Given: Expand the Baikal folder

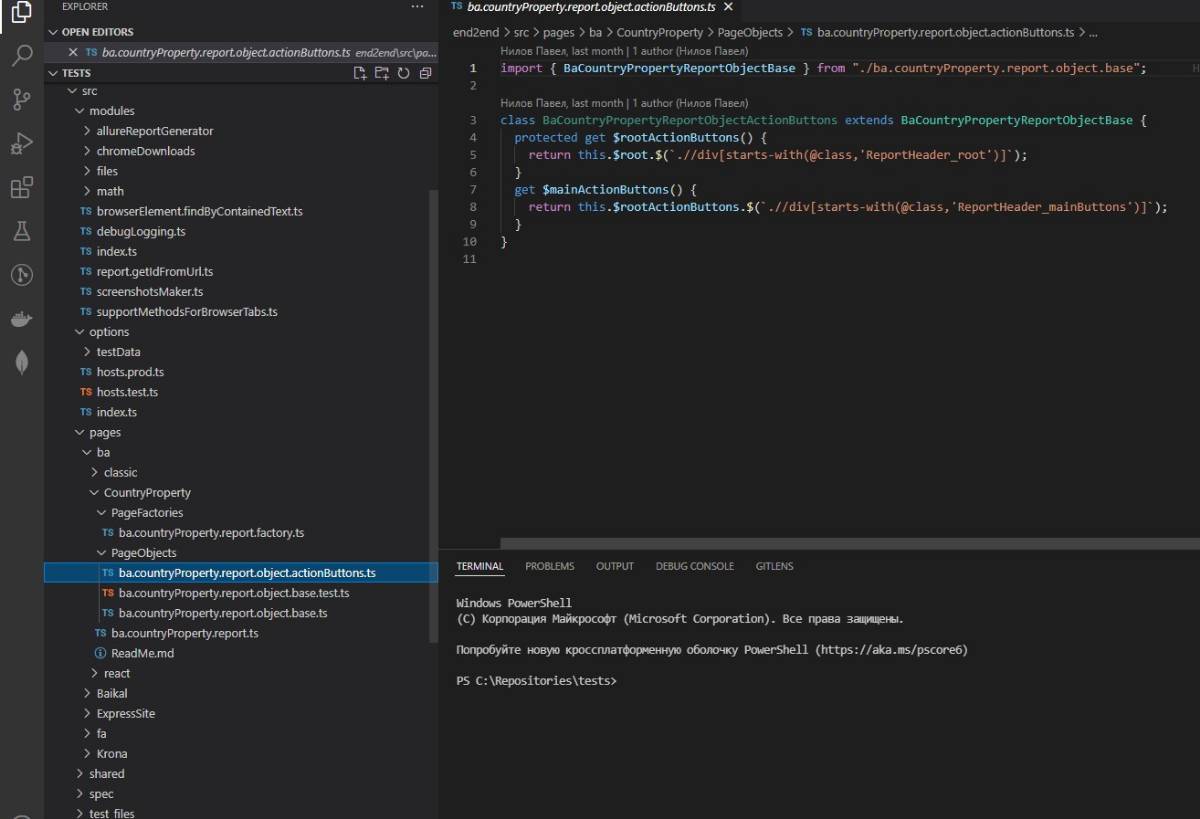Looking at the screenshot, I should pos(111,693).
